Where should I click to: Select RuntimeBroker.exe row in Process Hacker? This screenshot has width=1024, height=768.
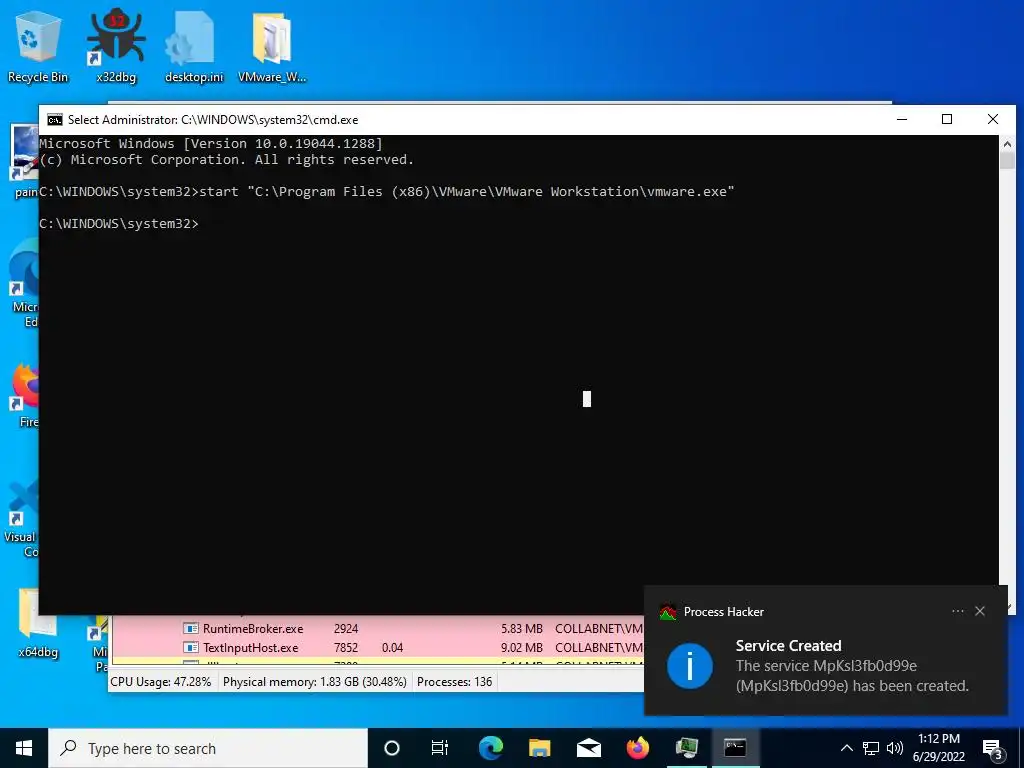377,629
